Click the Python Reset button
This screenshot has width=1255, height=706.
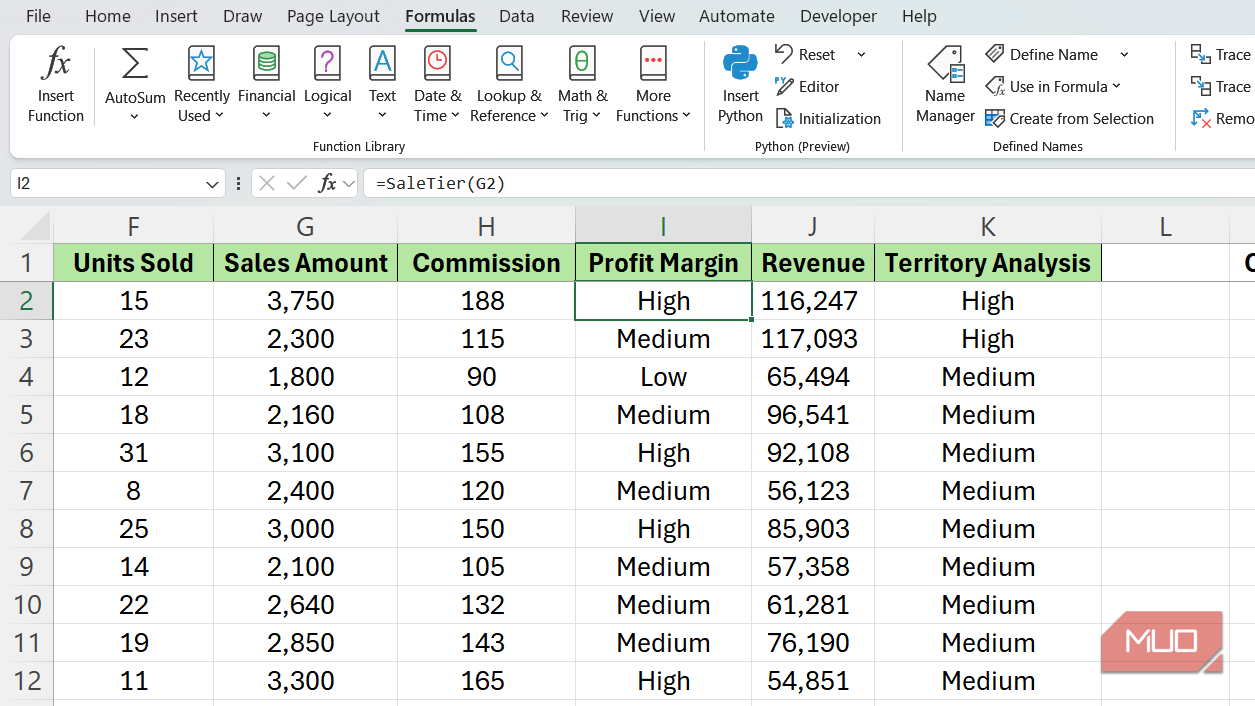807,55
